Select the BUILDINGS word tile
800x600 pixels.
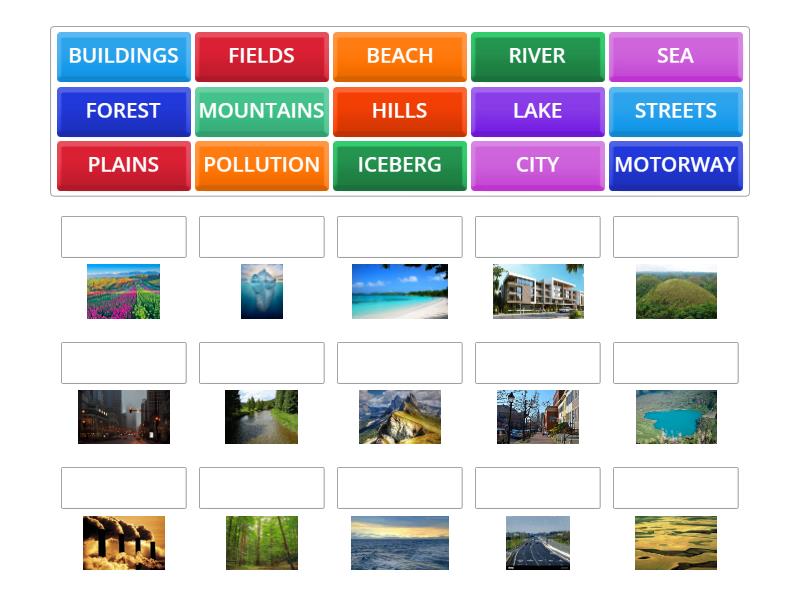point(123,56)
